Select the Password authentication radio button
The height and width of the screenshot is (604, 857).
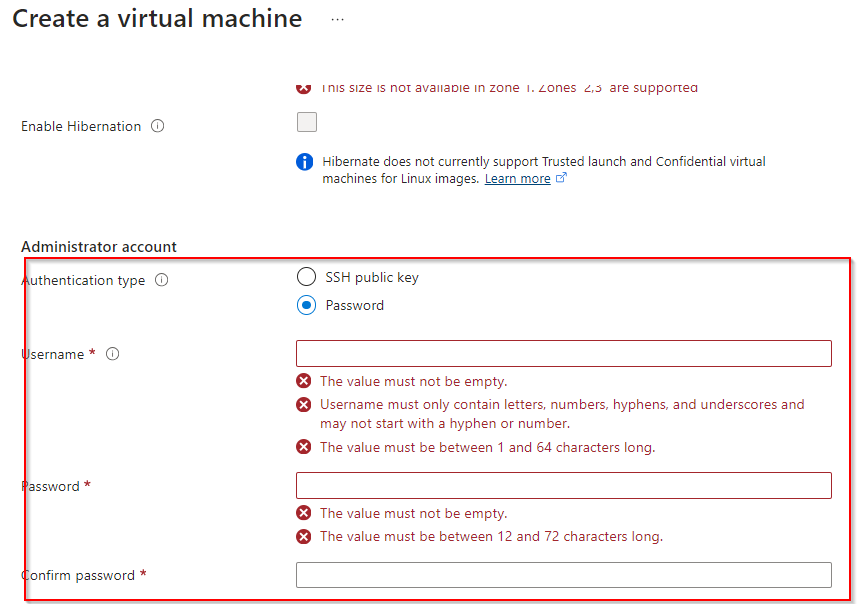307,305
